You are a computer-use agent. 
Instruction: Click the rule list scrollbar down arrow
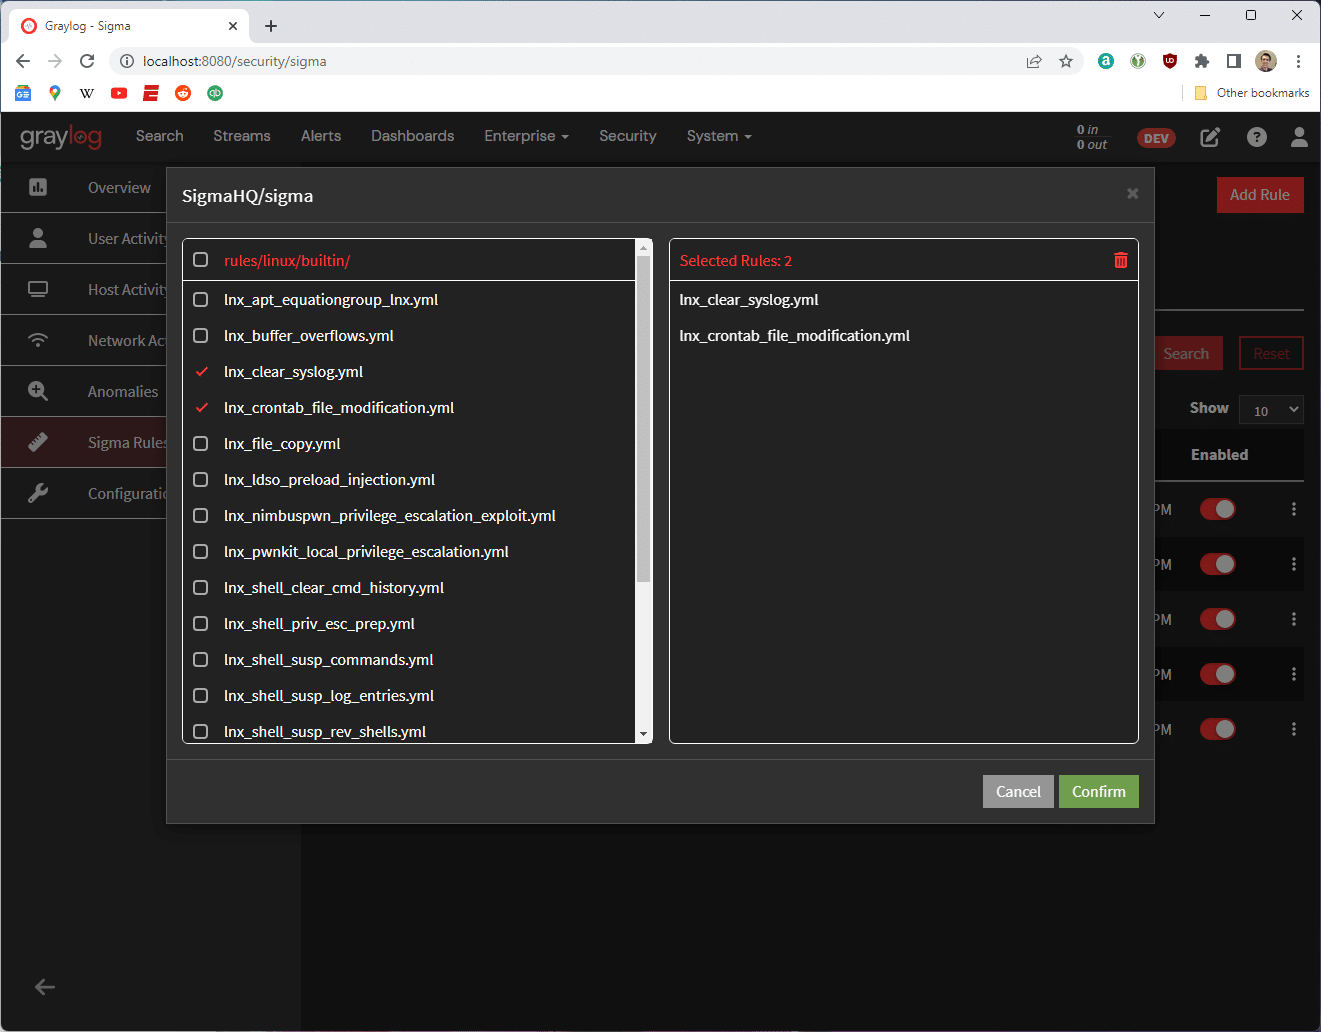(x=643, y=734)
